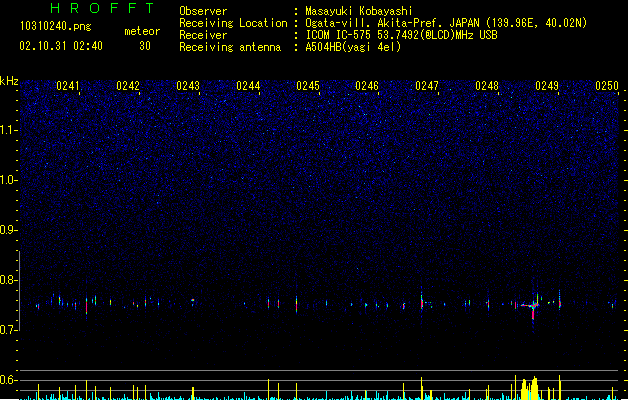Click the large meteor echo before 0249
The image size is (629, 400).
[x=532, y=307]
